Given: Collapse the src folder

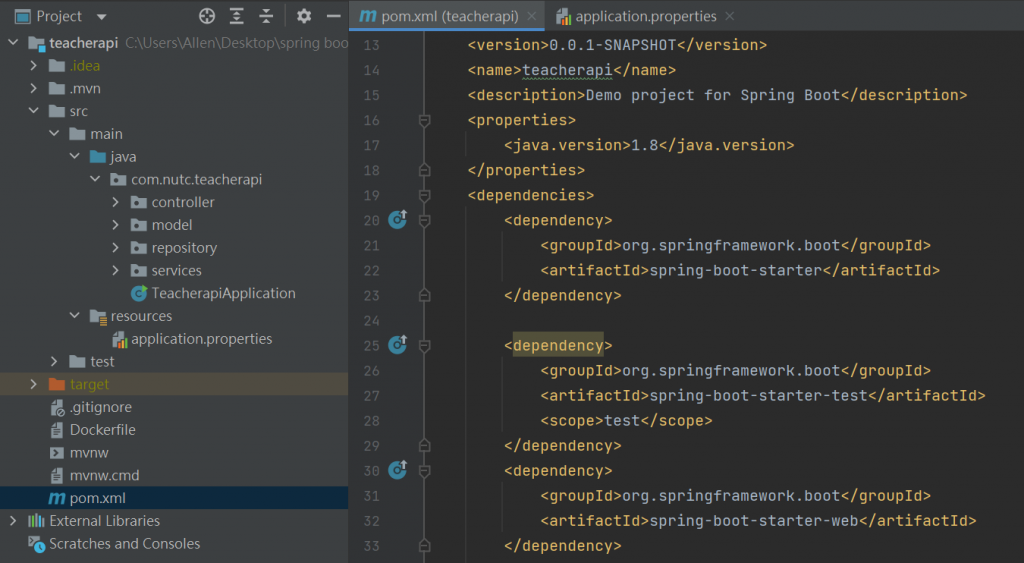Looking at the screenshot, I should tap(33, 111).
